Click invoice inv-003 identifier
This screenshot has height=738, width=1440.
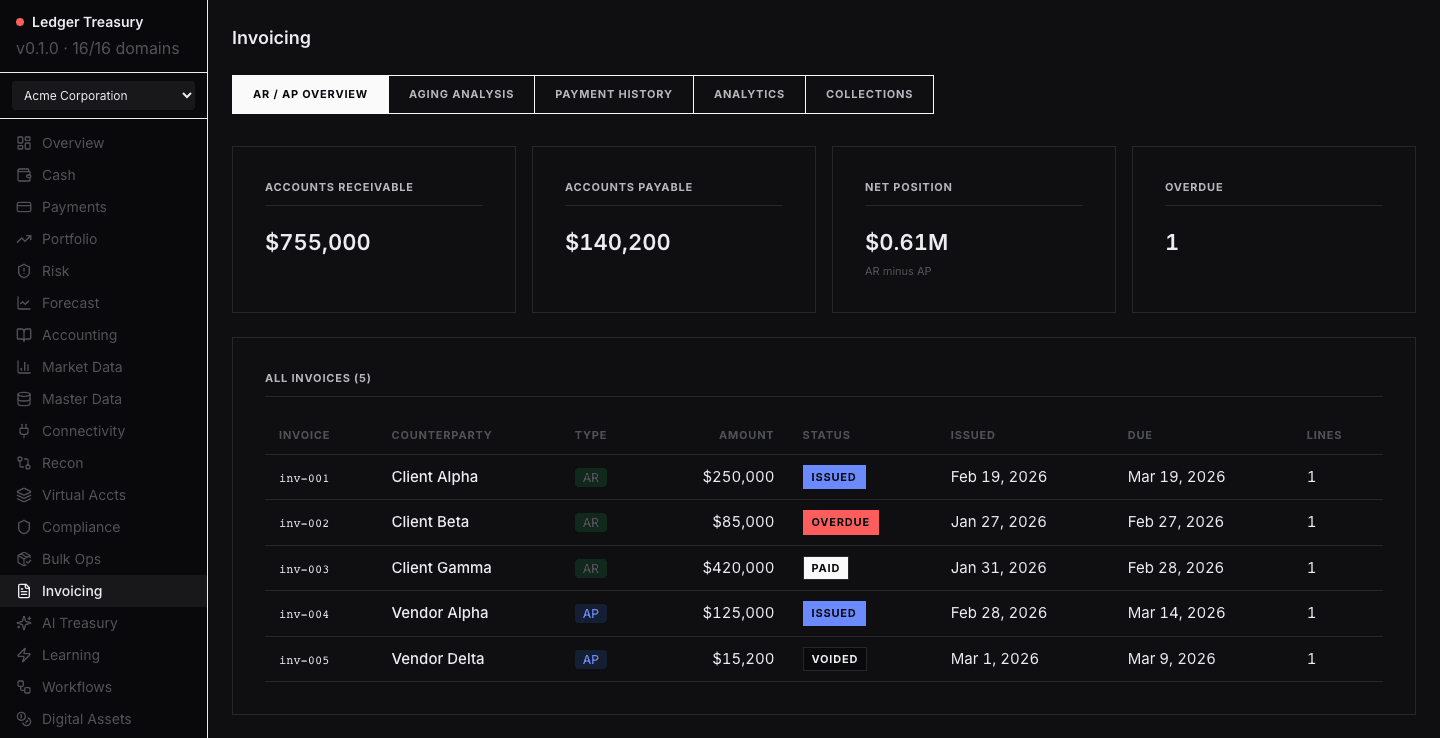[304, 569]
